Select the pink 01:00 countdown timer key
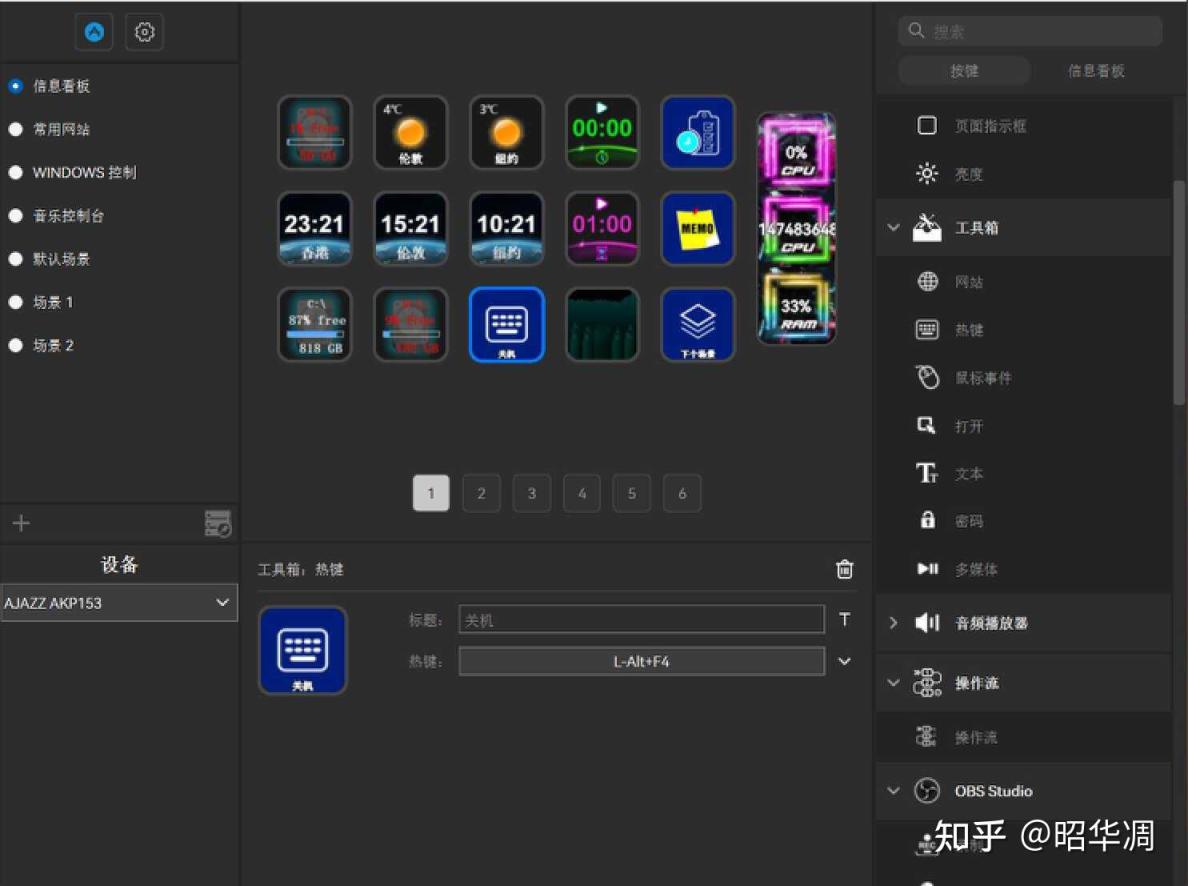 (x=602, y=229)
